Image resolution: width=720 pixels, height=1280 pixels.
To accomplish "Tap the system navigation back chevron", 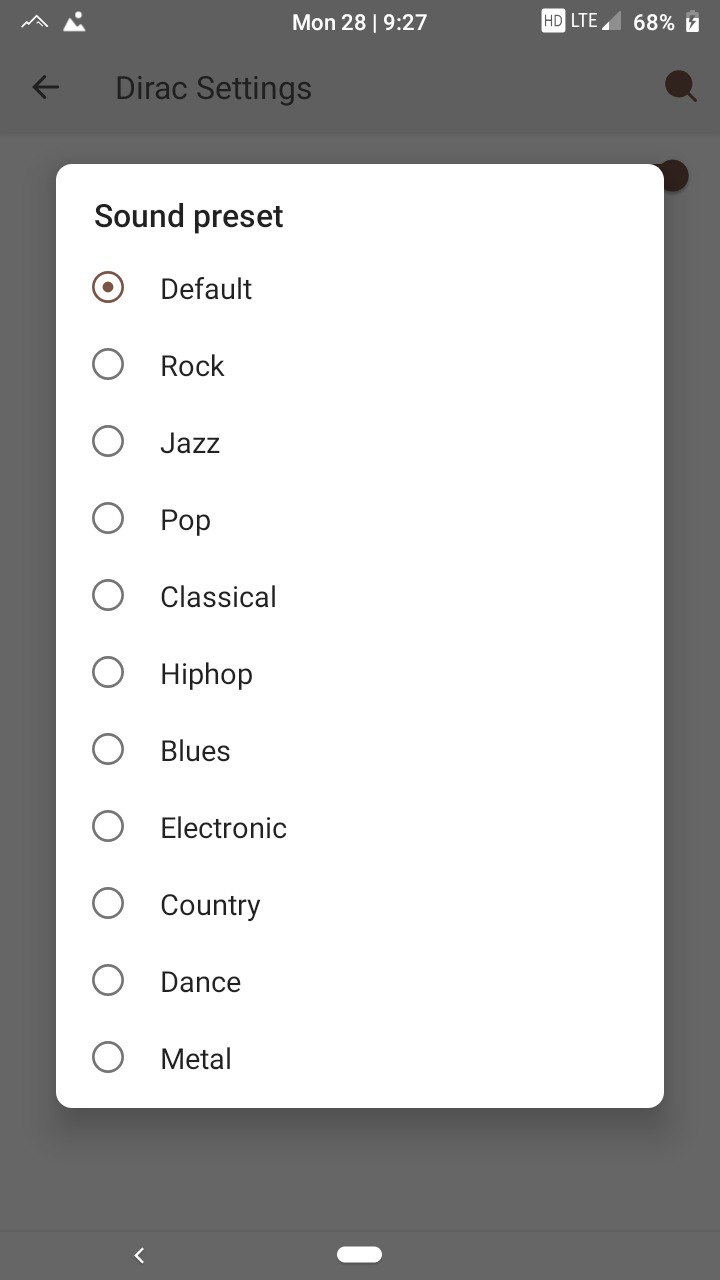I will pyautogui.click(x=139, y=1255).
